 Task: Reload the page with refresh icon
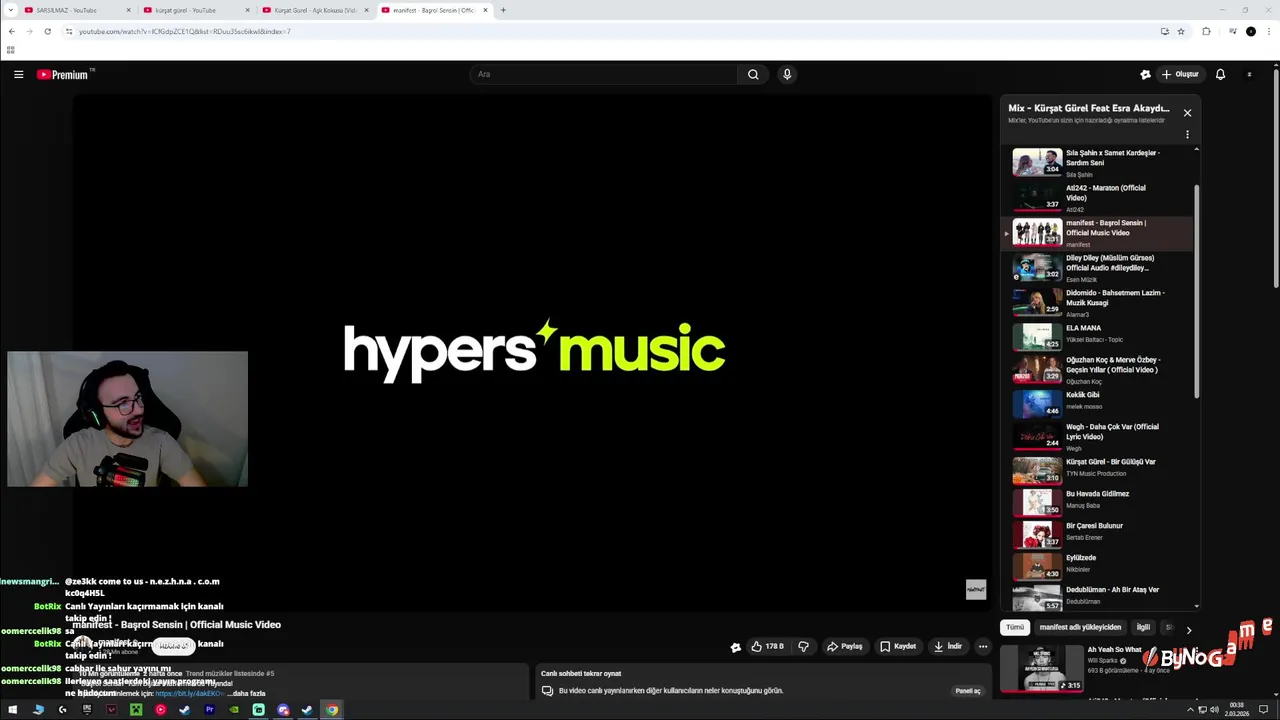tap(47, 31)
